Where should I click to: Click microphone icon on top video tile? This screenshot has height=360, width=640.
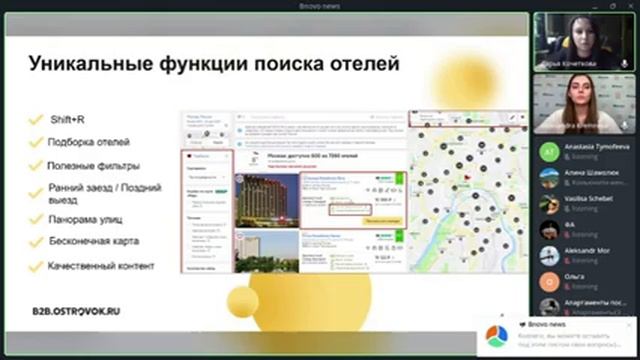pyautogui.click(x=624, y=64)
